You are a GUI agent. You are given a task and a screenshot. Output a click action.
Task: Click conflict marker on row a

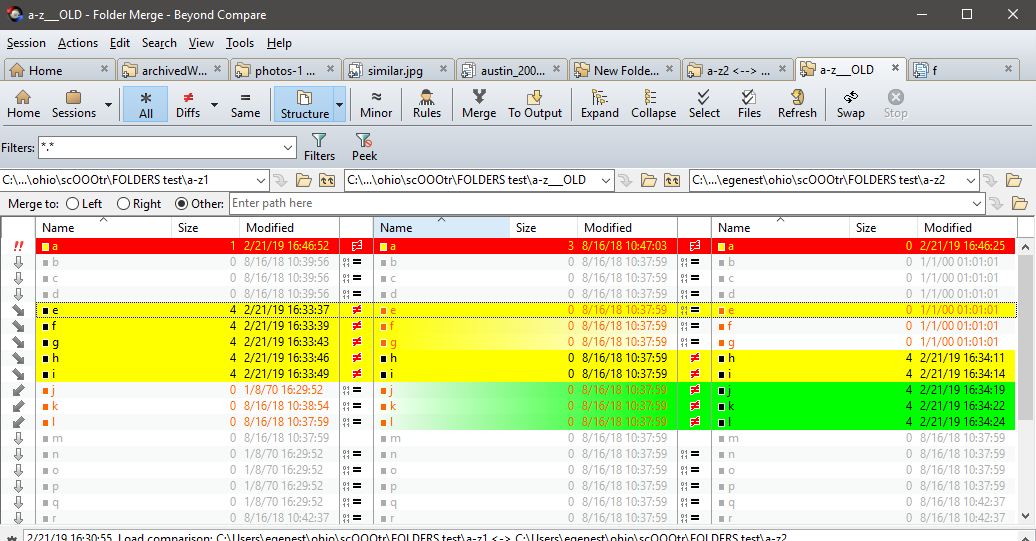(x=18, y=246)
